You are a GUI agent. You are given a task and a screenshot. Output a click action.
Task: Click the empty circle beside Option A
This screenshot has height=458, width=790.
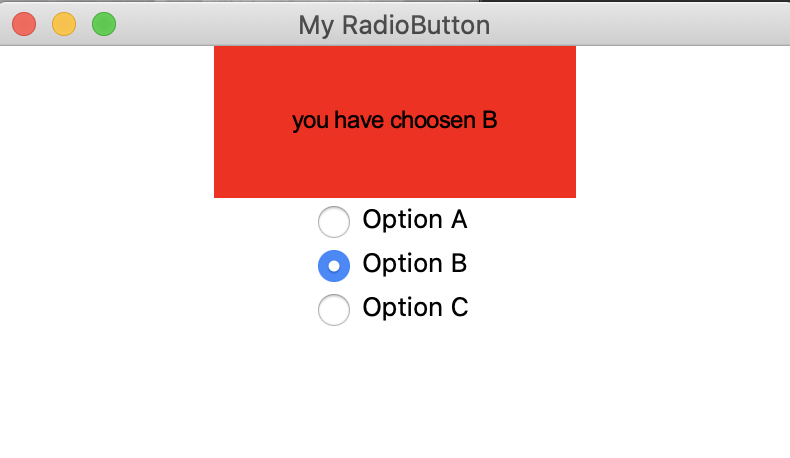coord(334,221)
